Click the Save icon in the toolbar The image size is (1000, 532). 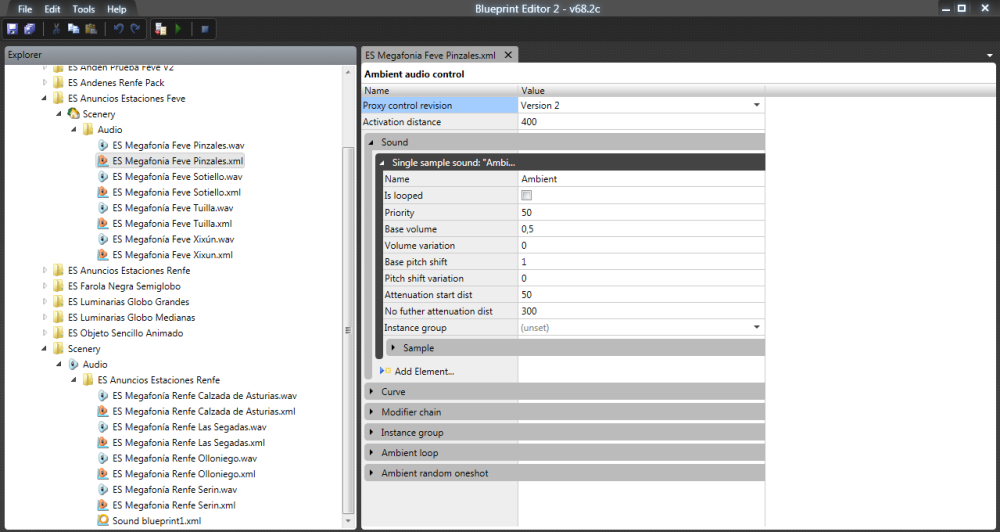pyautogui.click(x=12, y=29)
